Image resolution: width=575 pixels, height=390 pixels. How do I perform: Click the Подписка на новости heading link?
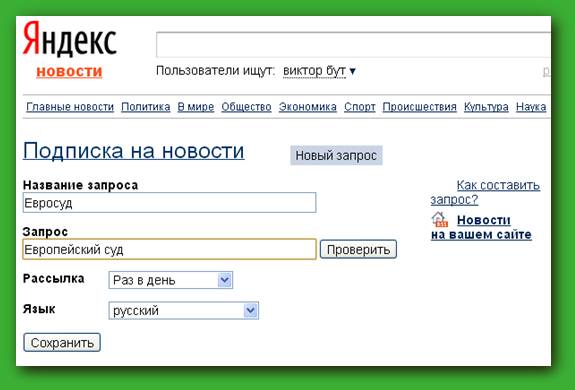click(x=133, y=151)
